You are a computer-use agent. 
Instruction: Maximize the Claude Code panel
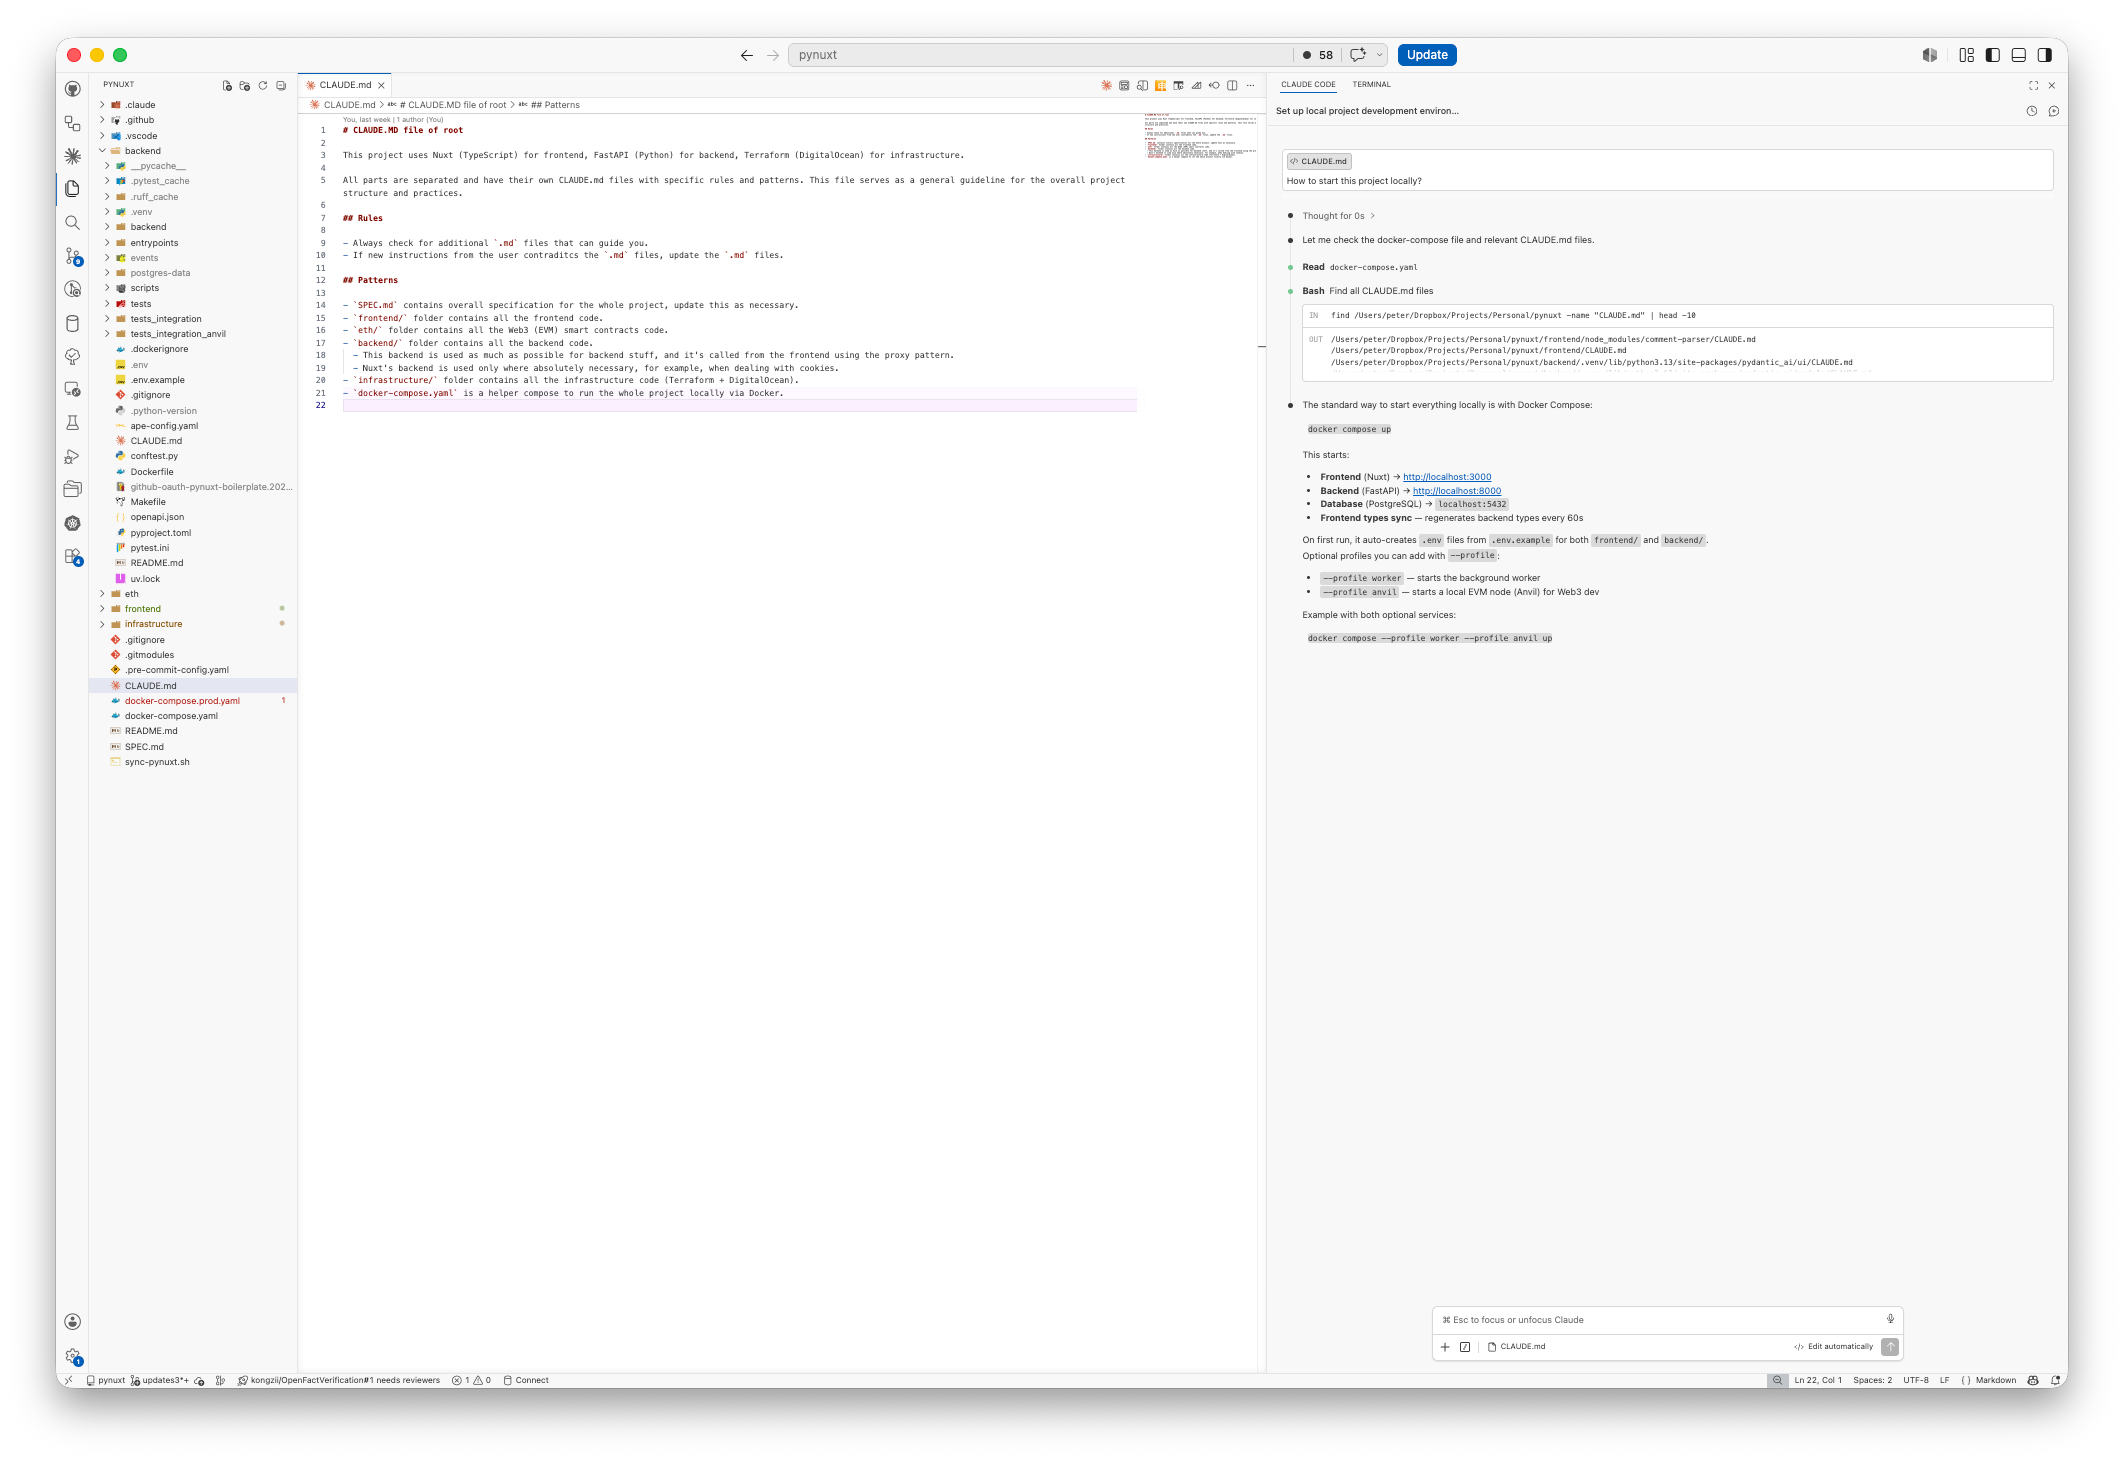tap(2033, 85)
